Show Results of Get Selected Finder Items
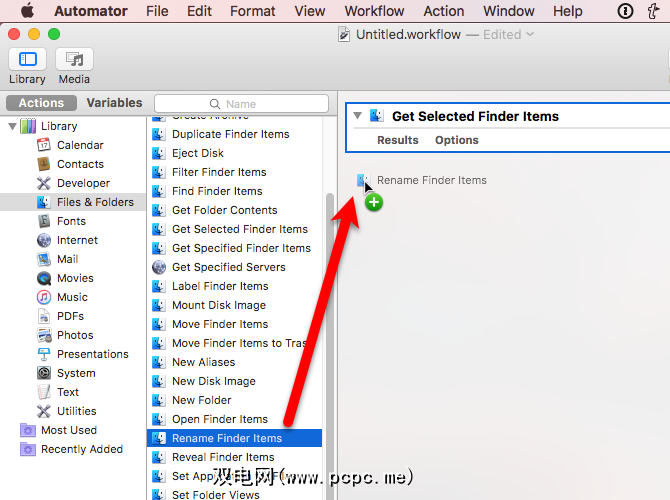This screenshot has width=670, height=500. pyautogui.click(x=398, y=140)
